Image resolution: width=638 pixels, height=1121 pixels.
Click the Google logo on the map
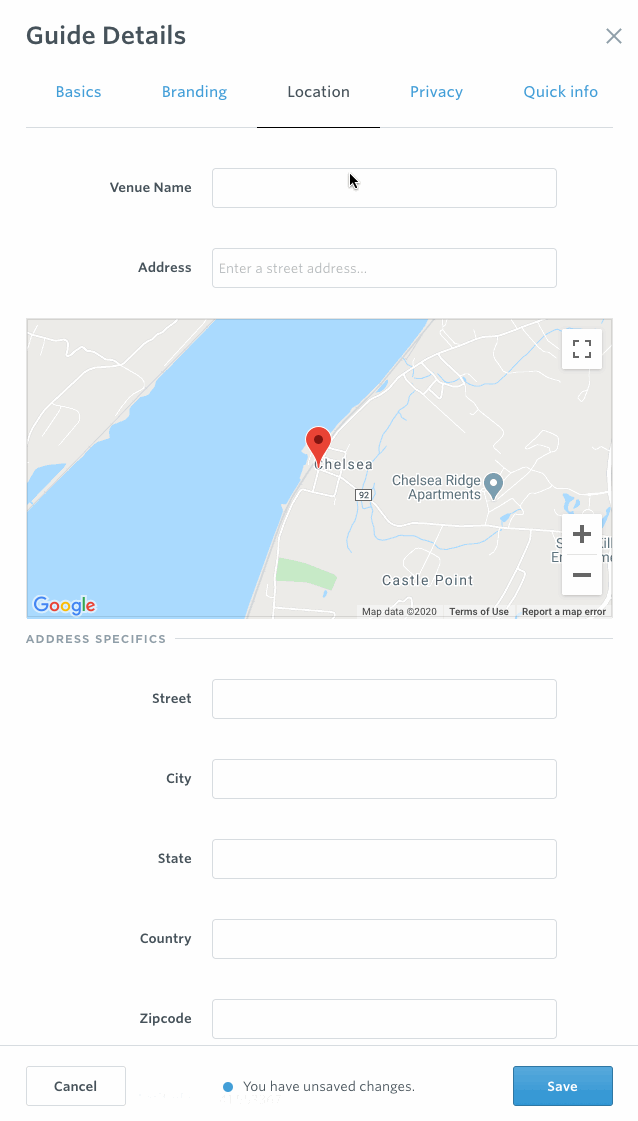pos(63,605)
